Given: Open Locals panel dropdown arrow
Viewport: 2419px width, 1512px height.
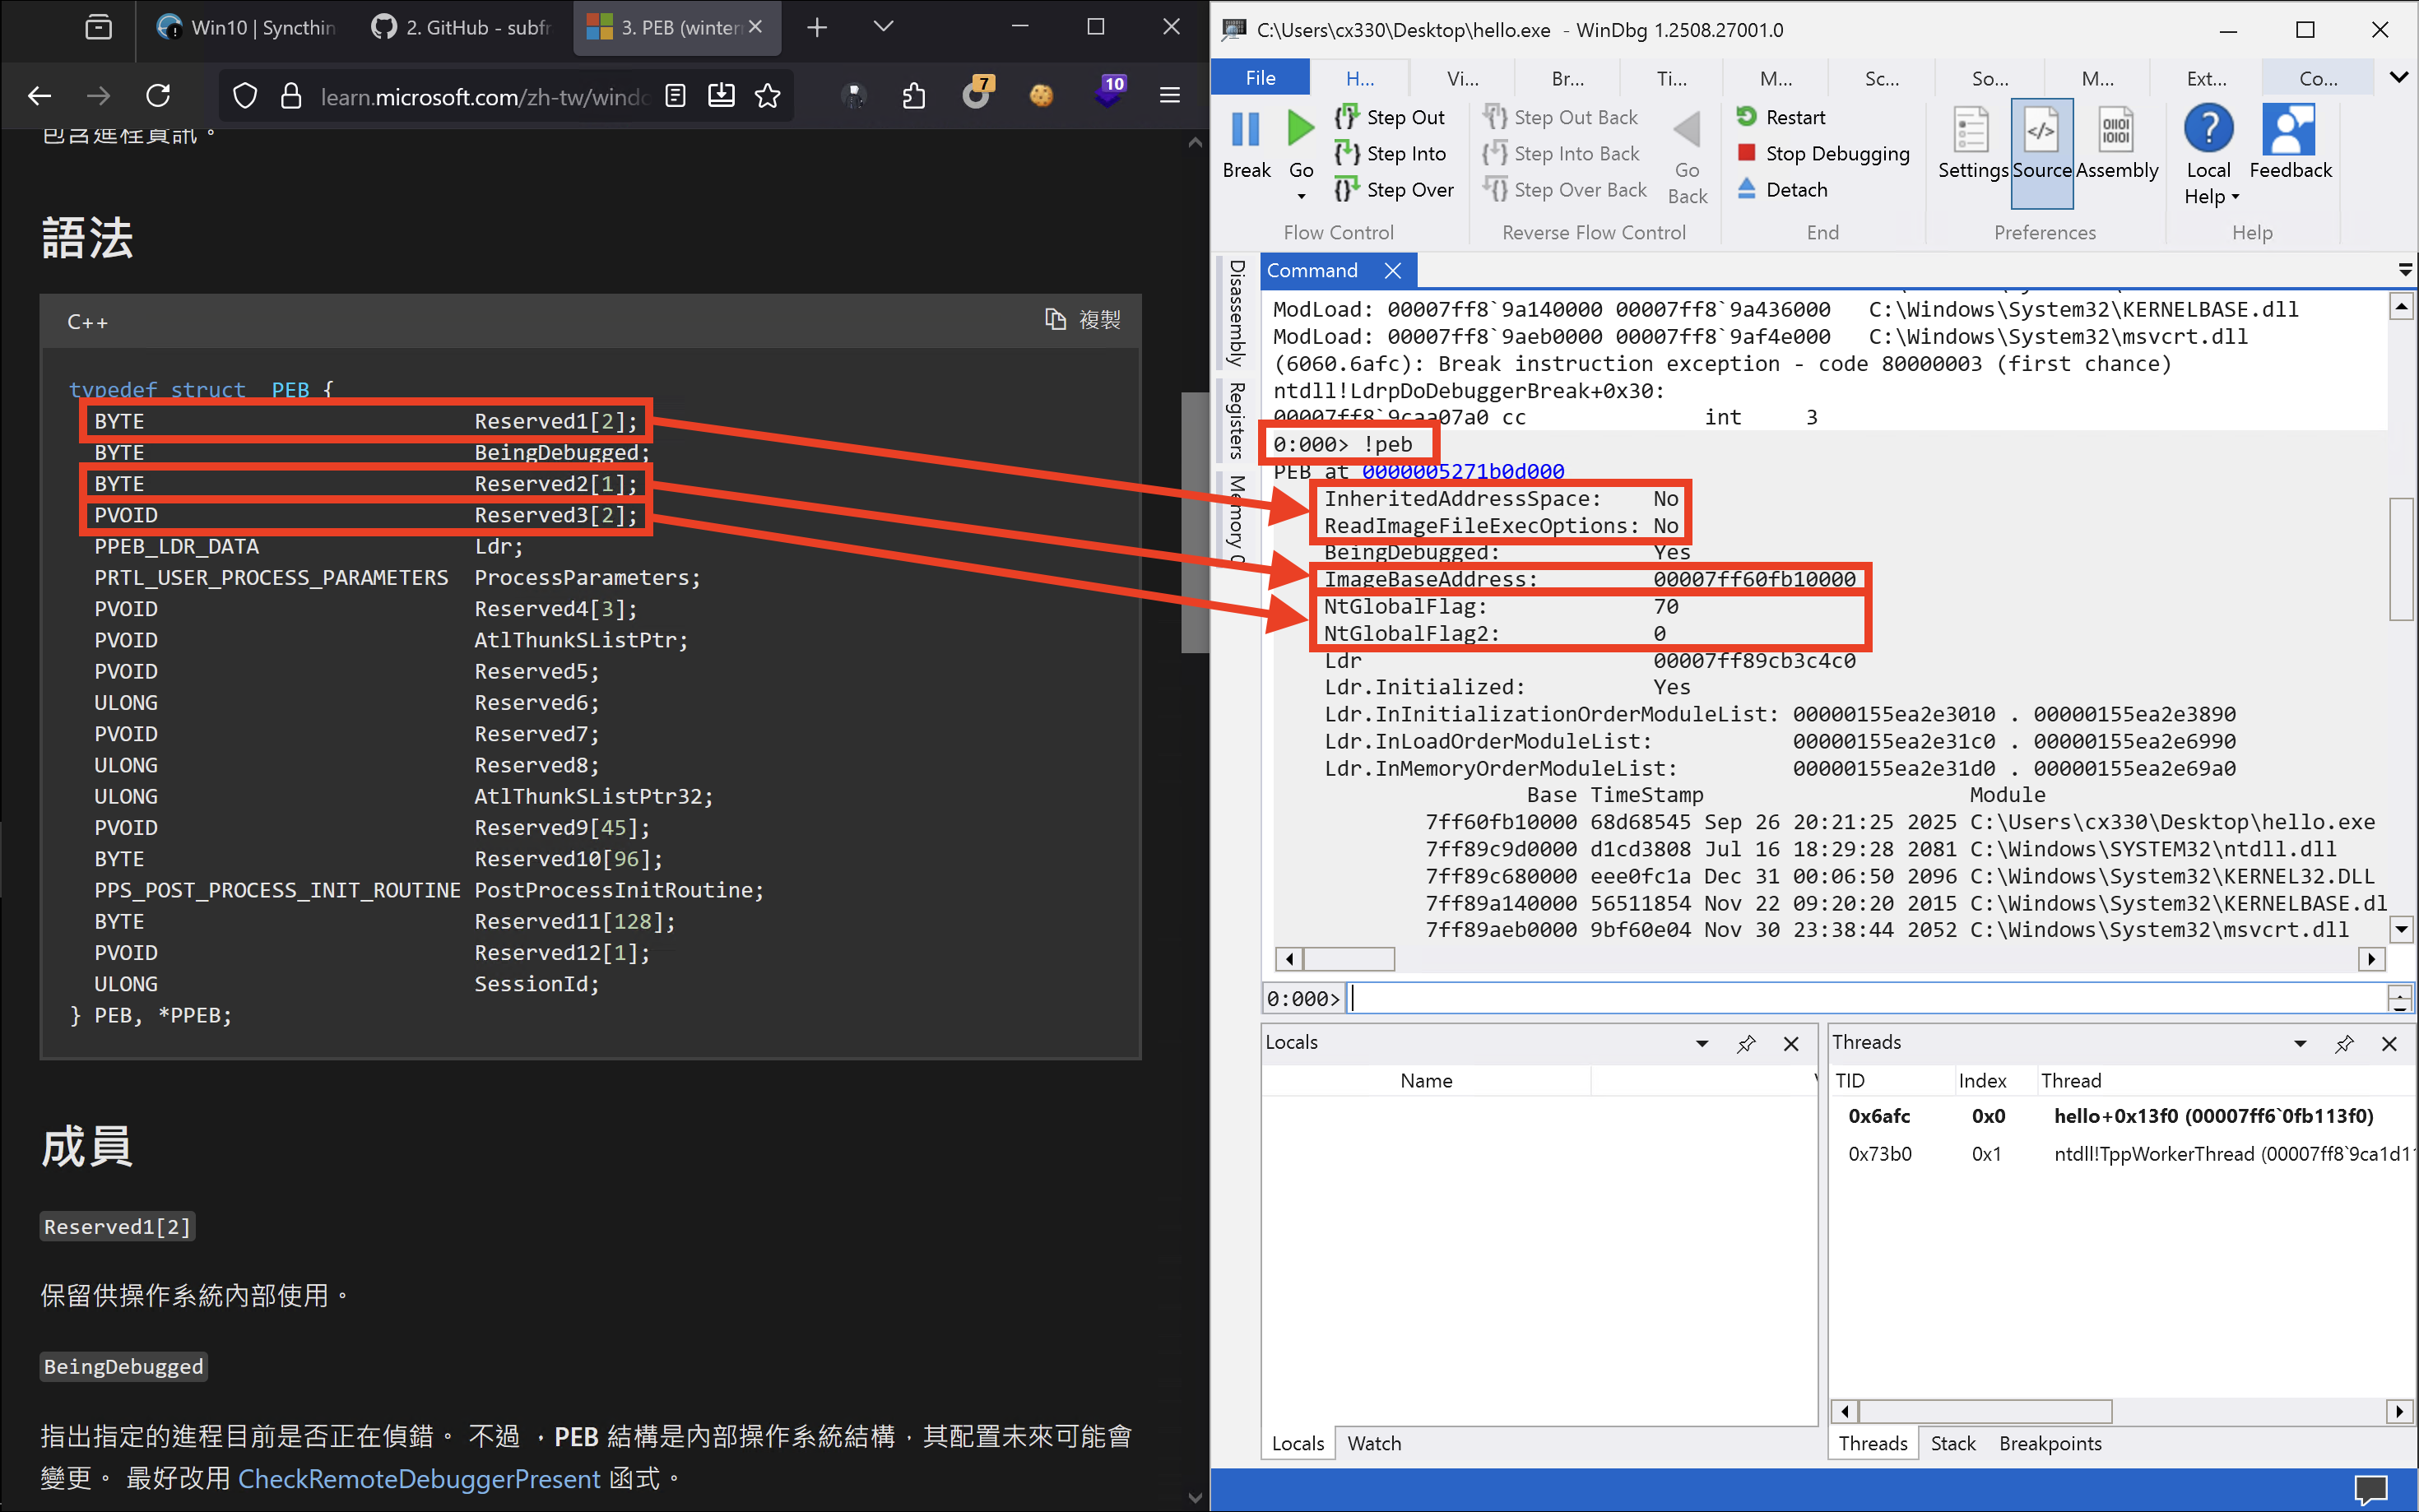Looking at the screenshot, I should pos(1701,1043).
